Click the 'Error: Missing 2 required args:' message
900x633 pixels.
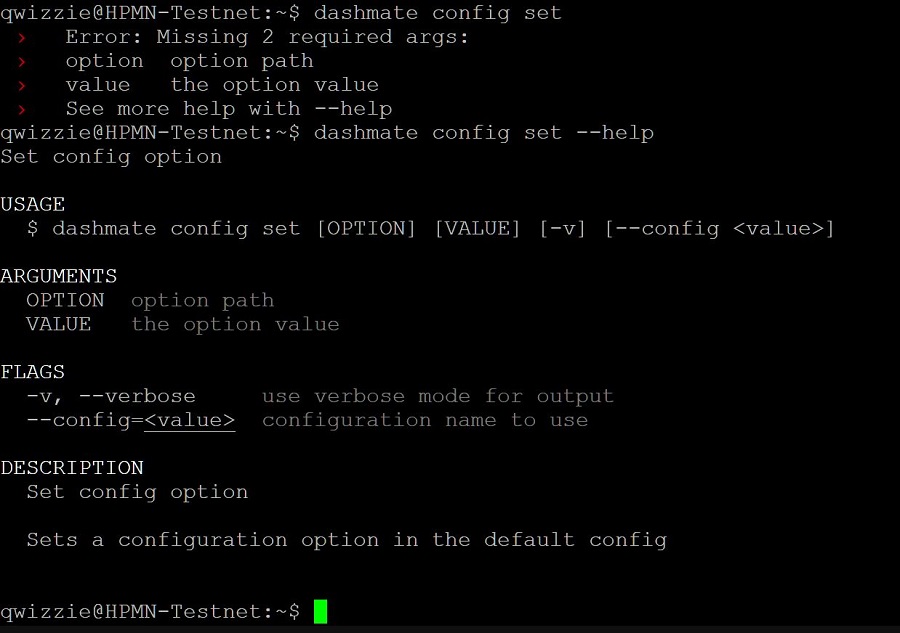(267, 37)
